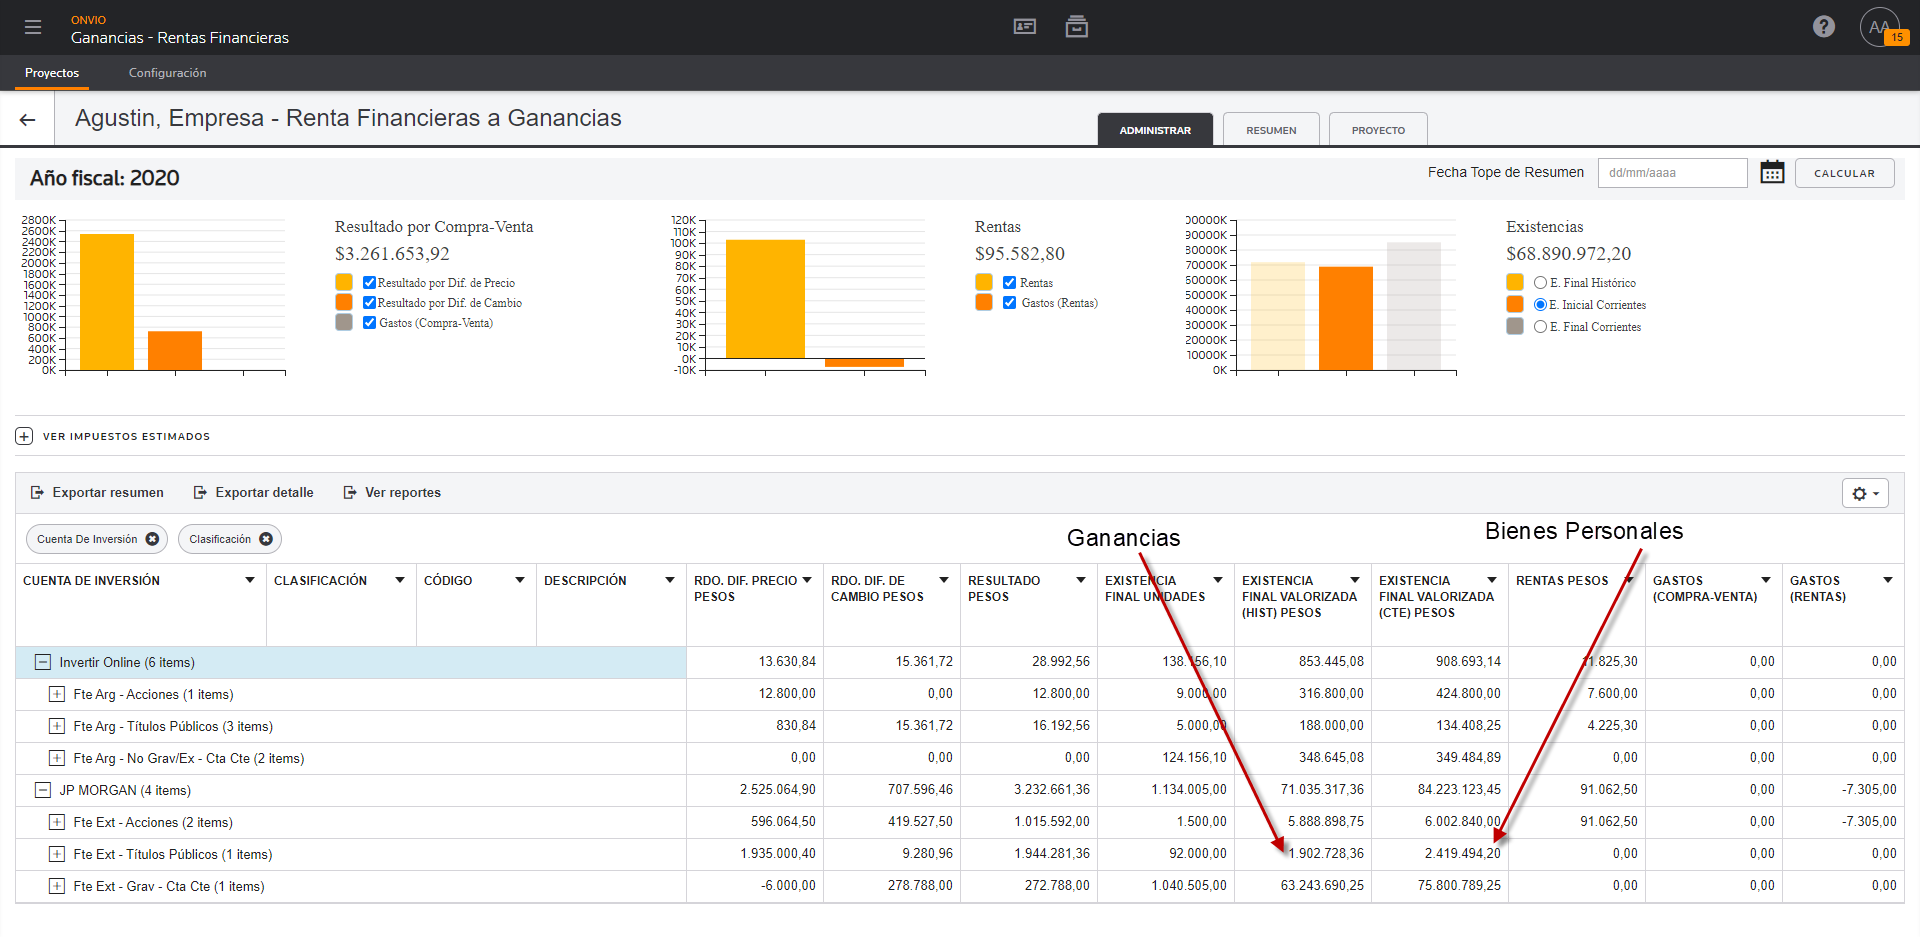Select the E. Final Histórico radio option
The height and width of the screenshot is (937, 1920).
(x=1540, y=283)
